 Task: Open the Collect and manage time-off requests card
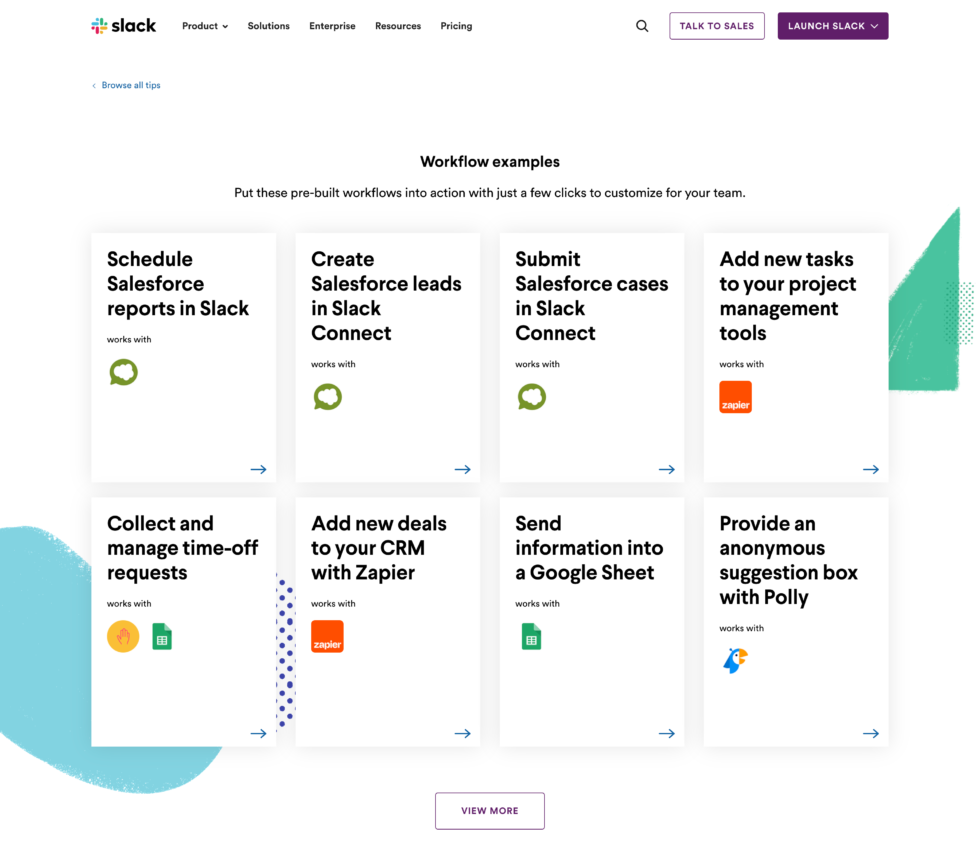coord(183,548)
